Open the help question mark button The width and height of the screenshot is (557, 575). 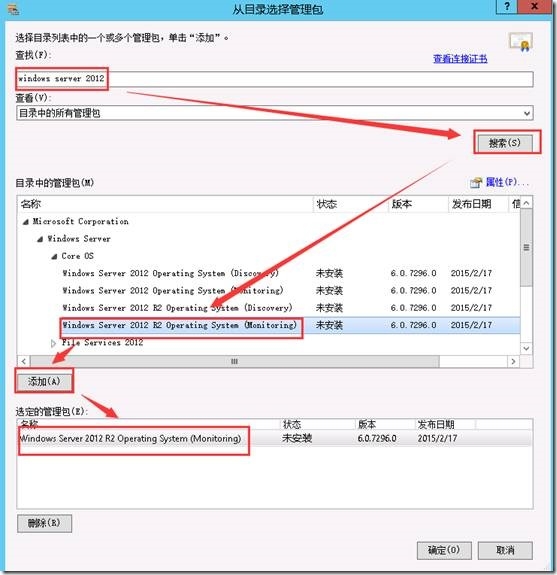pos(507,7)
